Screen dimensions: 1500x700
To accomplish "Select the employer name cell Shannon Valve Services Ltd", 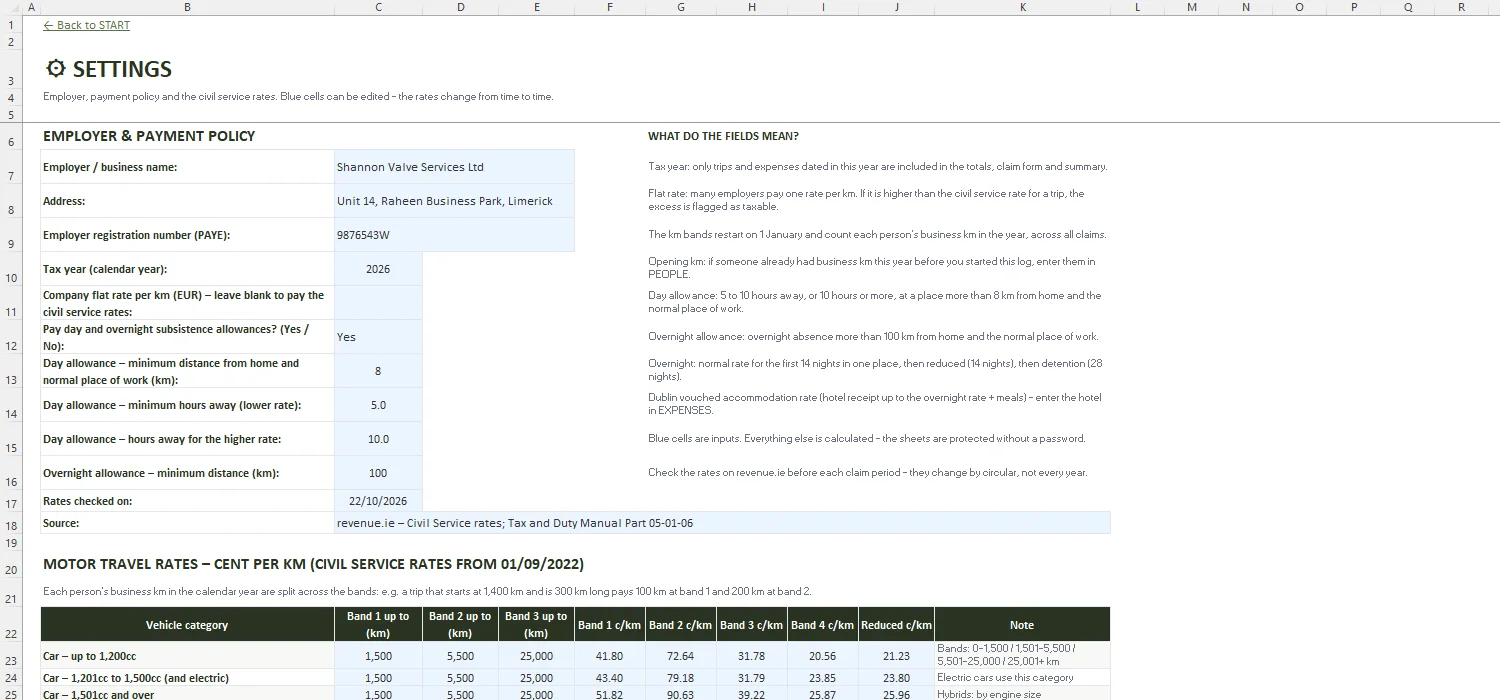I will point(455,167).
